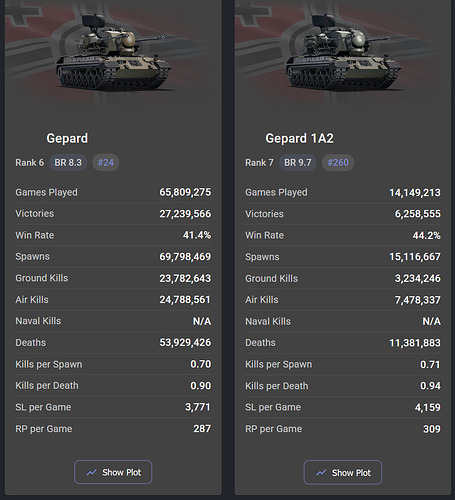455x500 pixels.
Task: Click Gepard's Games Played value 65,809,275
Action: (x=185, y=192)
